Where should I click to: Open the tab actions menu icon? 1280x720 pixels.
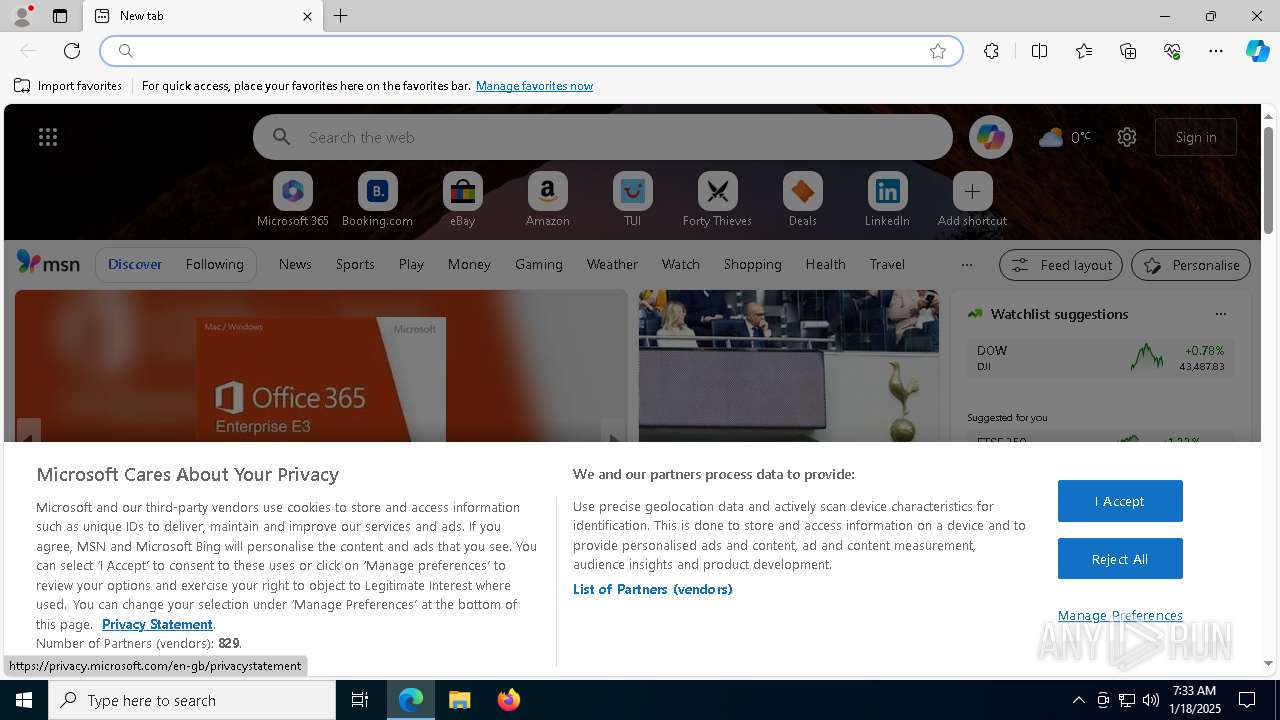point(60,16)
